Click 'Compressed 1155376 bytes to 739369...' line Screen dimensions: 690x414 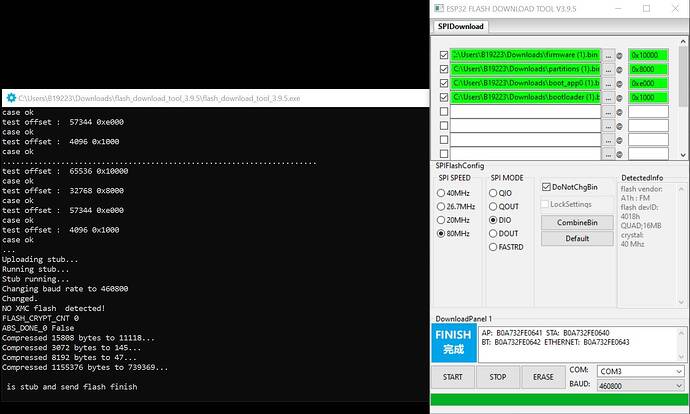85,367
